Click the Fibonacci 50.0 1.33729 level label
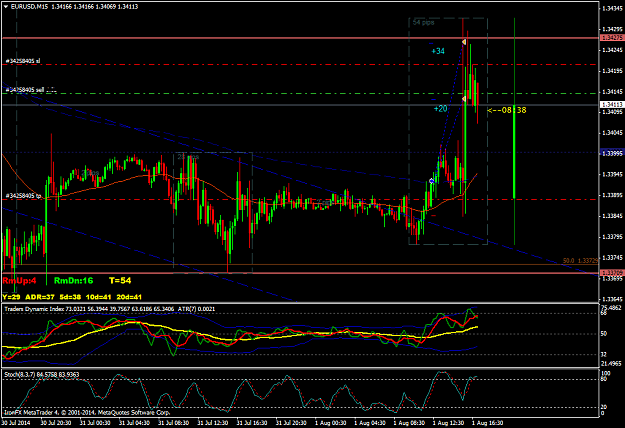625x428 pixels. pos(580,261)
